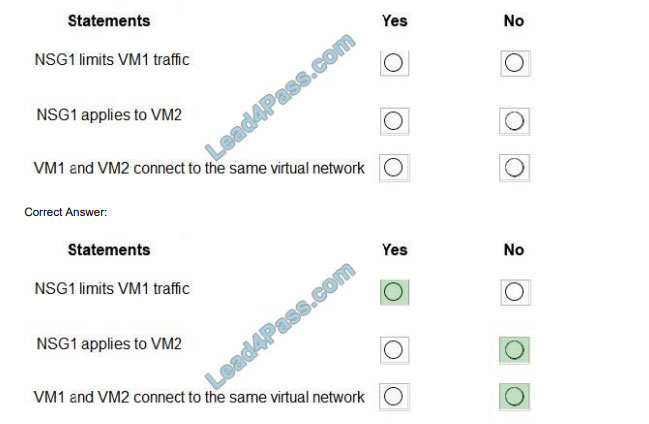The image size is (649, 424).
Task: Select No for NSG1 limits VM1 traffic in question area
Action: [514, 63]
